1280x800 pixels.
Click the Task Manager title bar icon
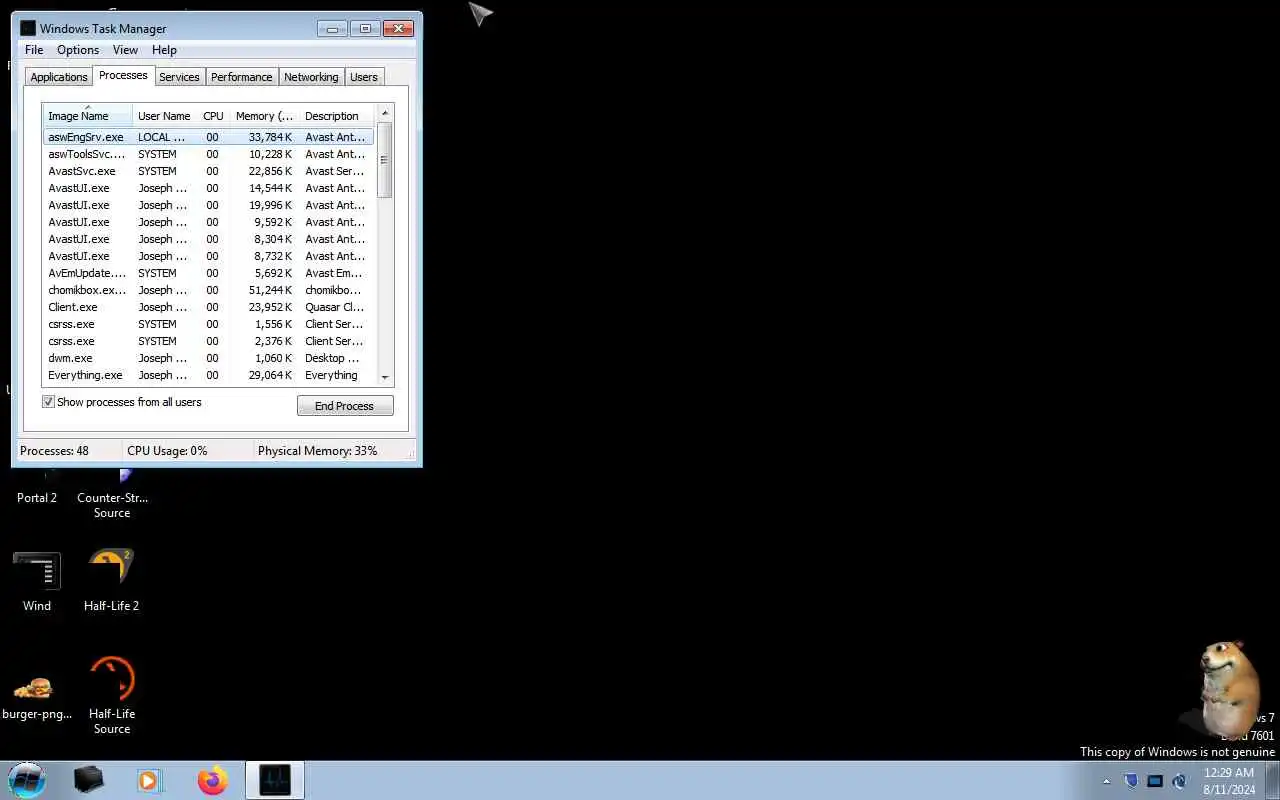[28, 28]
